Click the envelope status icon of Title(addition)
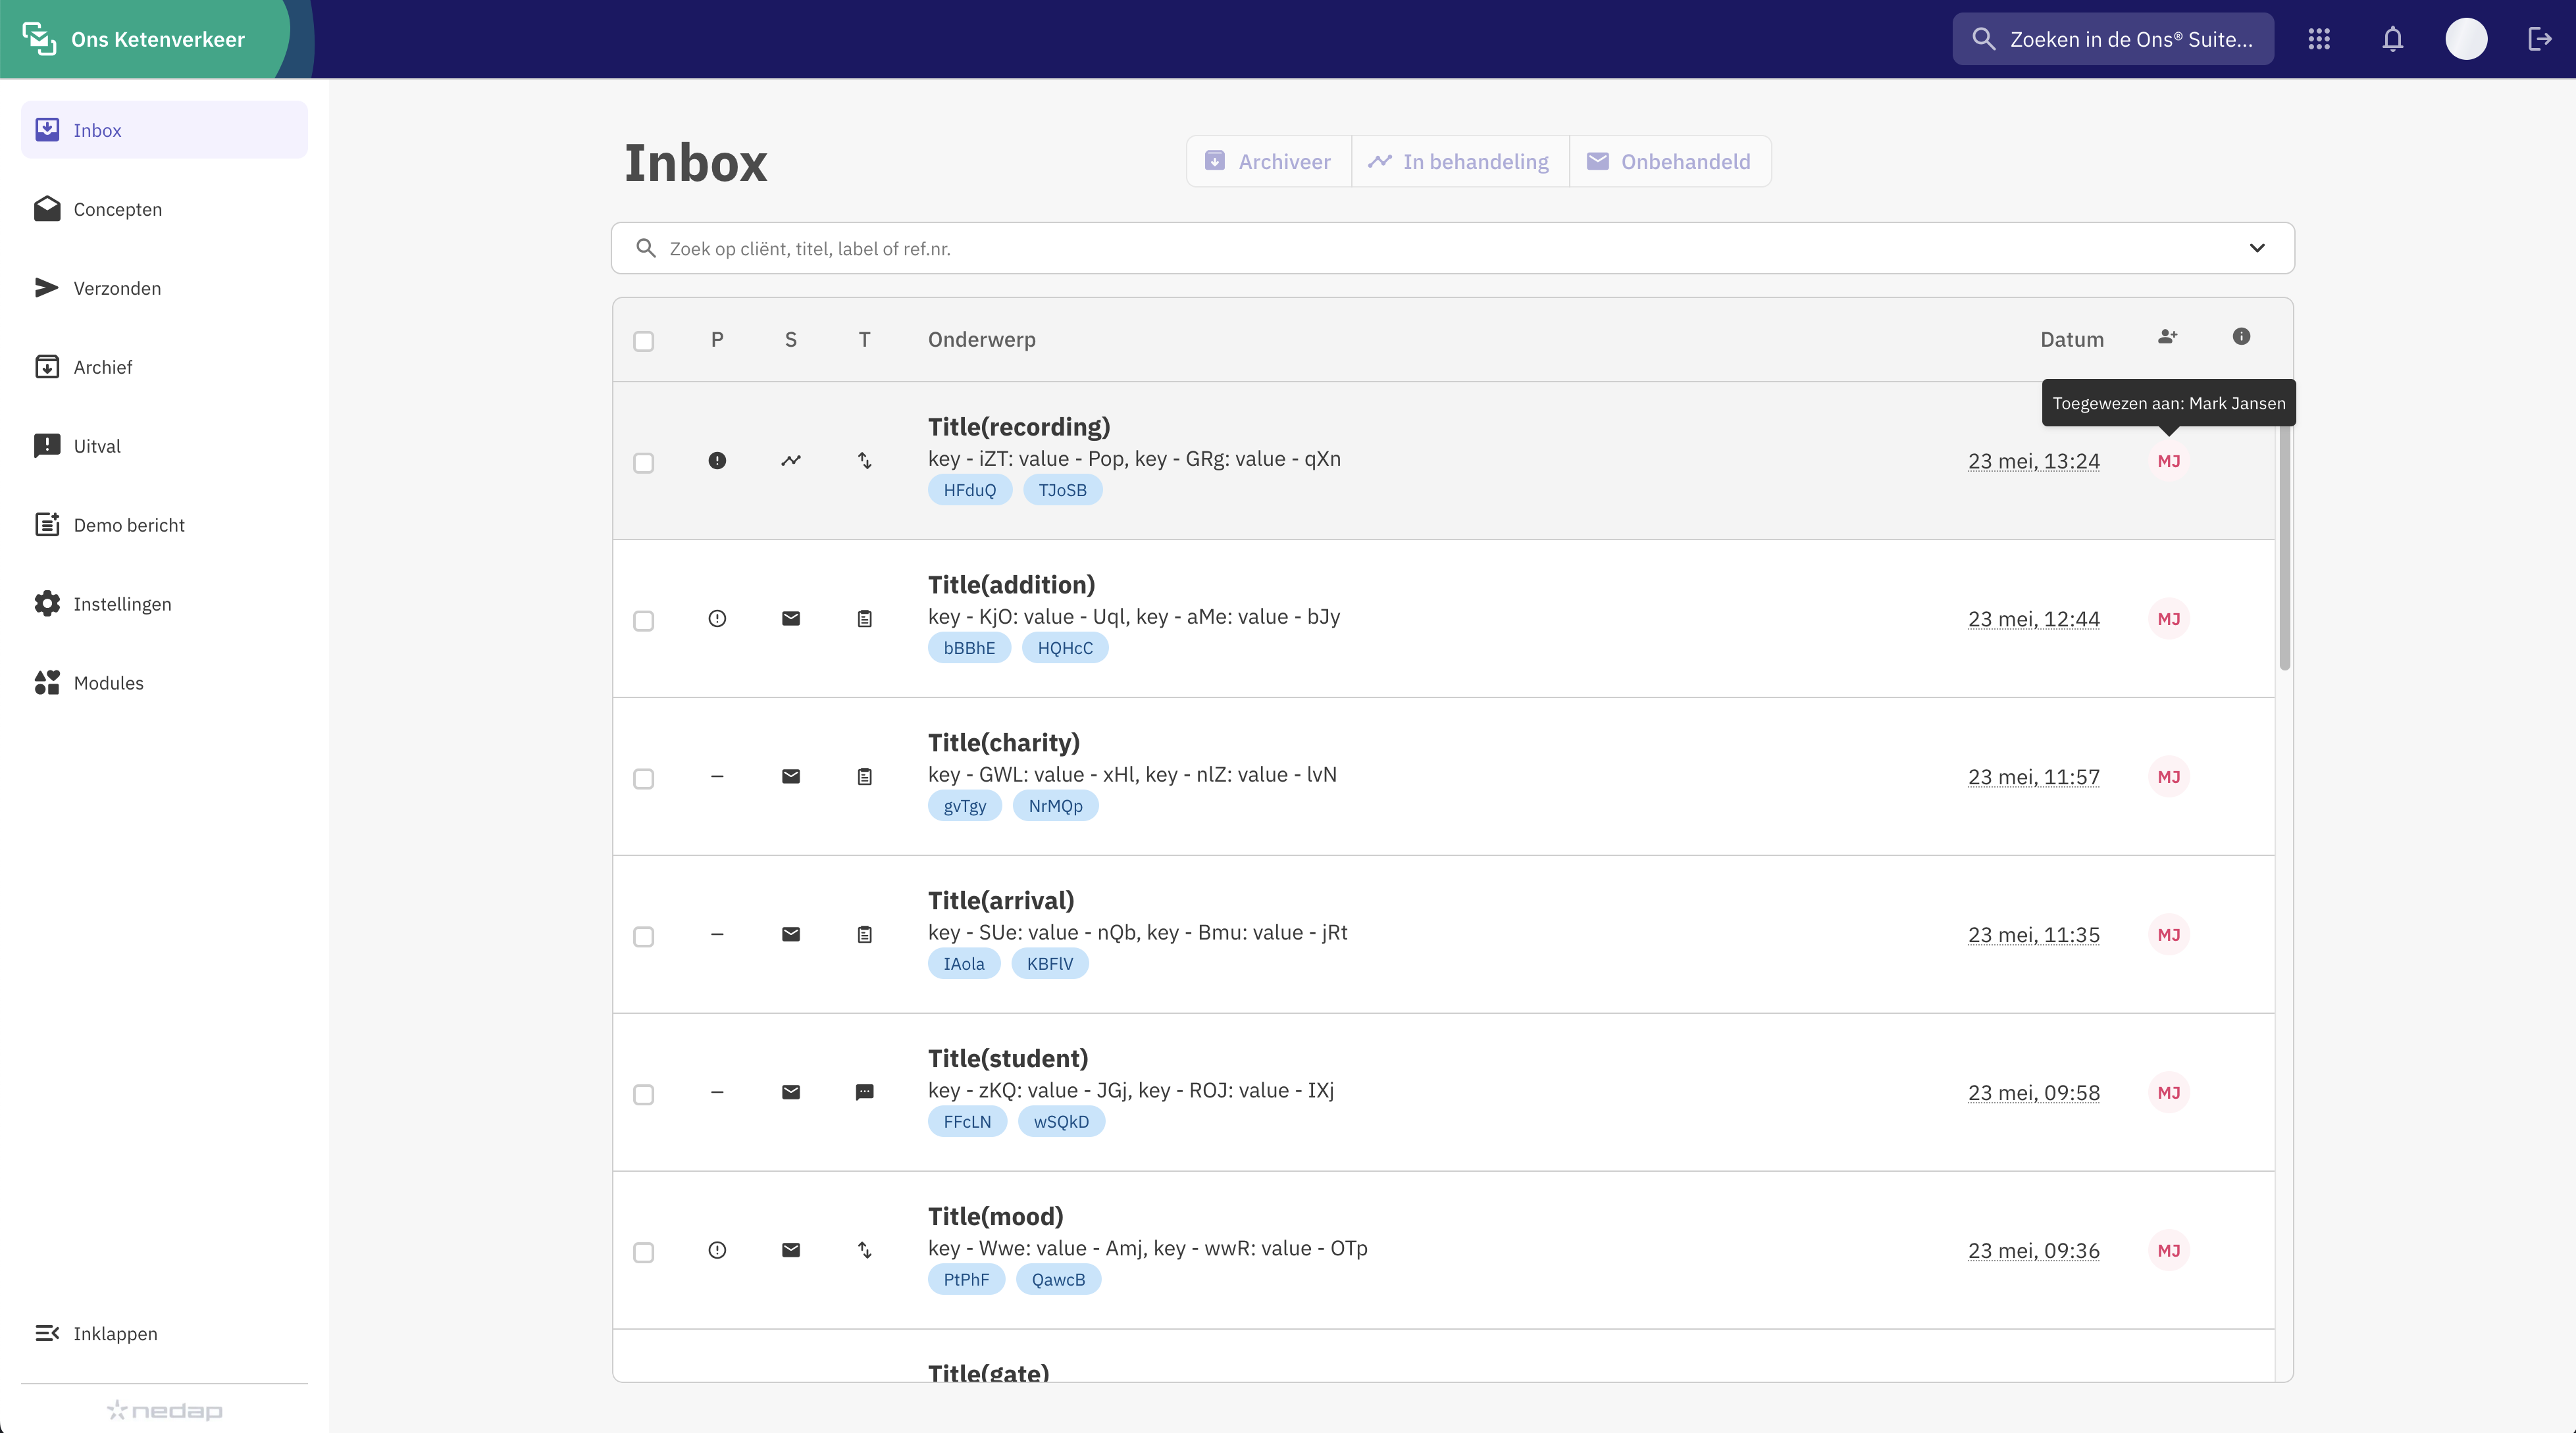This screenshot has height=1433, width=2576. coord(791,619)
